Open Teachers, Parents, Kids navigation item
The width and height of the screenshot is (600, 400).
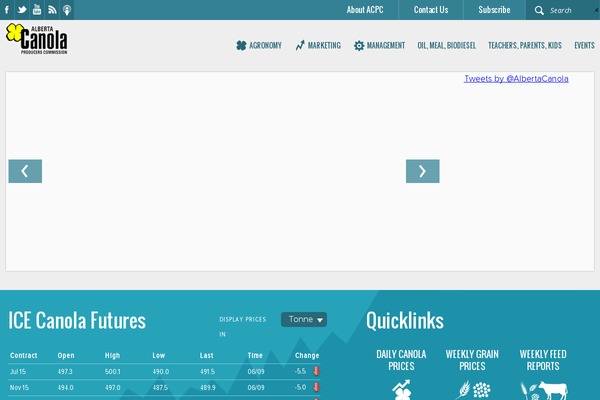click(525, 46)
